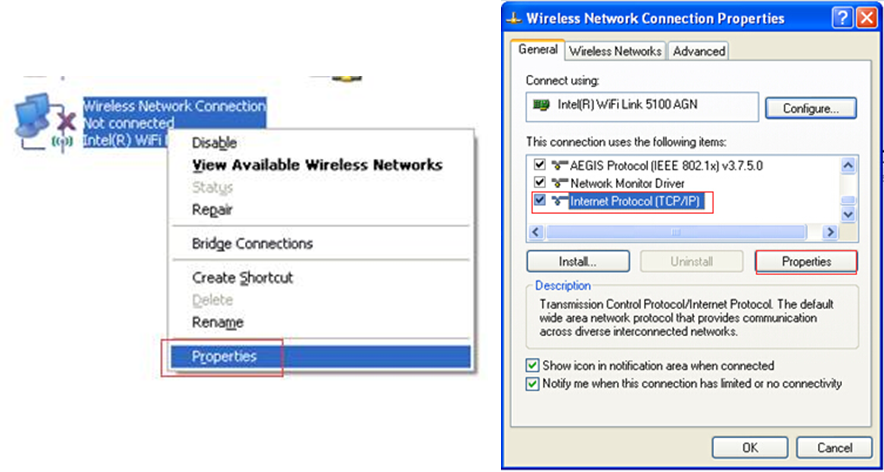
Task: Click the items list scroll up arrow
Action: click(848, 166)
